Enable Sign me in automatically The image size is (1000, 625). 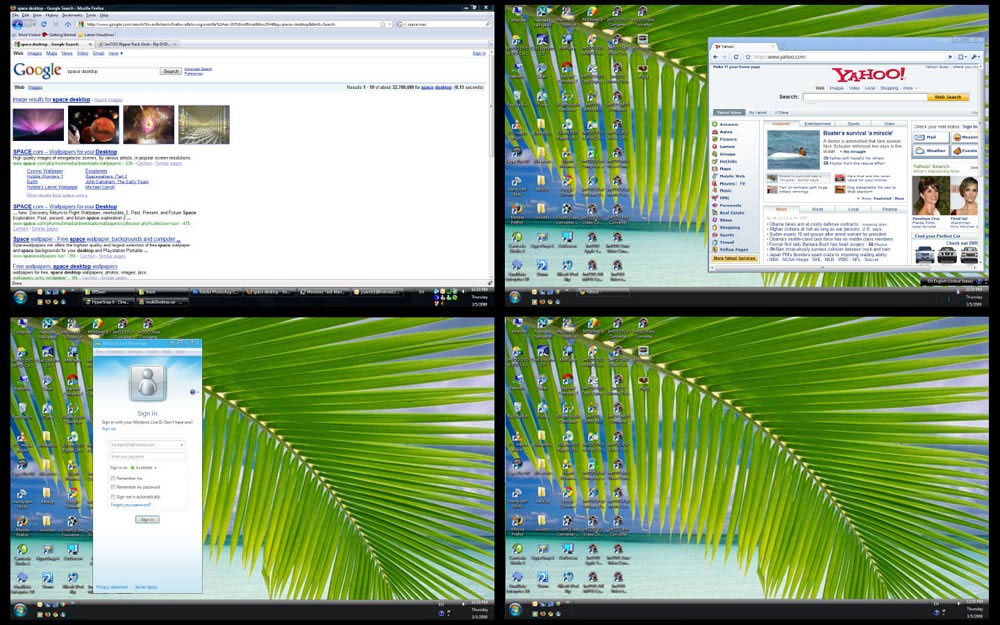click(112, 497)
